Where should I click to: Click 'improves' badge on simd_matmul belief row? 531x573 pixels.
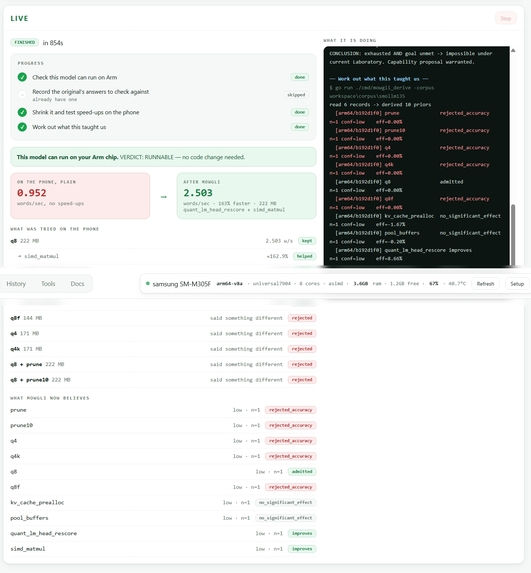(x=302, y=549)
